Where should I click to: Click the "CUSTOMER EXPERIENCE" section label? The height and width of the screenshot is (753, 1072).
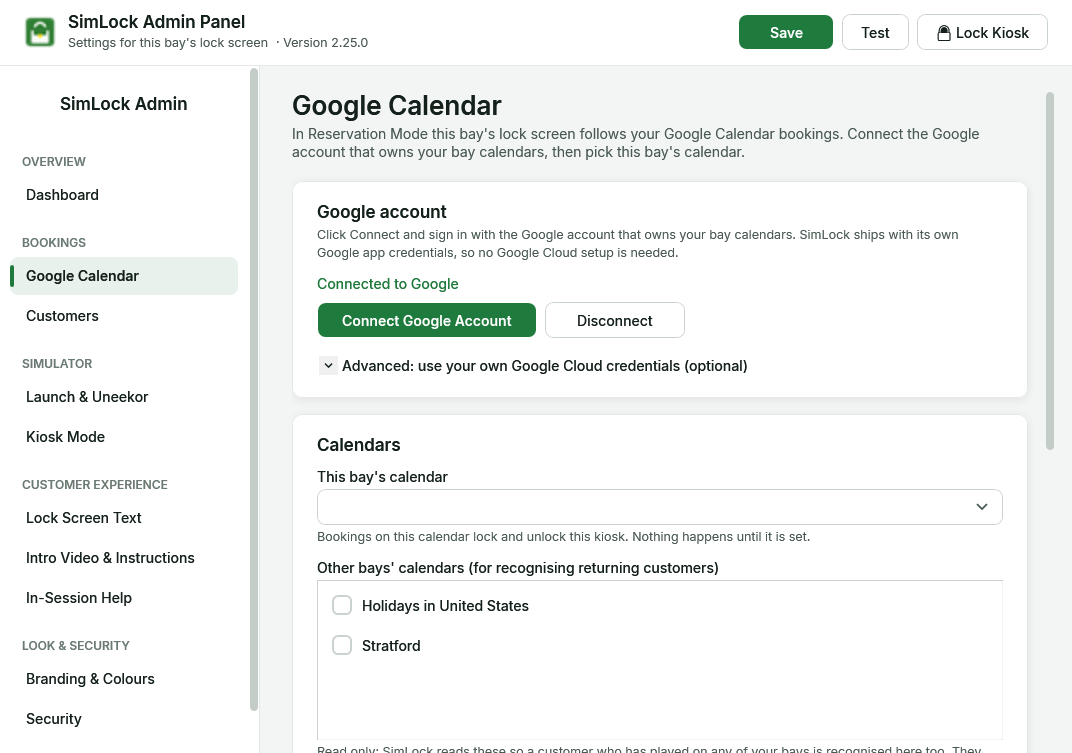[95, 485]
